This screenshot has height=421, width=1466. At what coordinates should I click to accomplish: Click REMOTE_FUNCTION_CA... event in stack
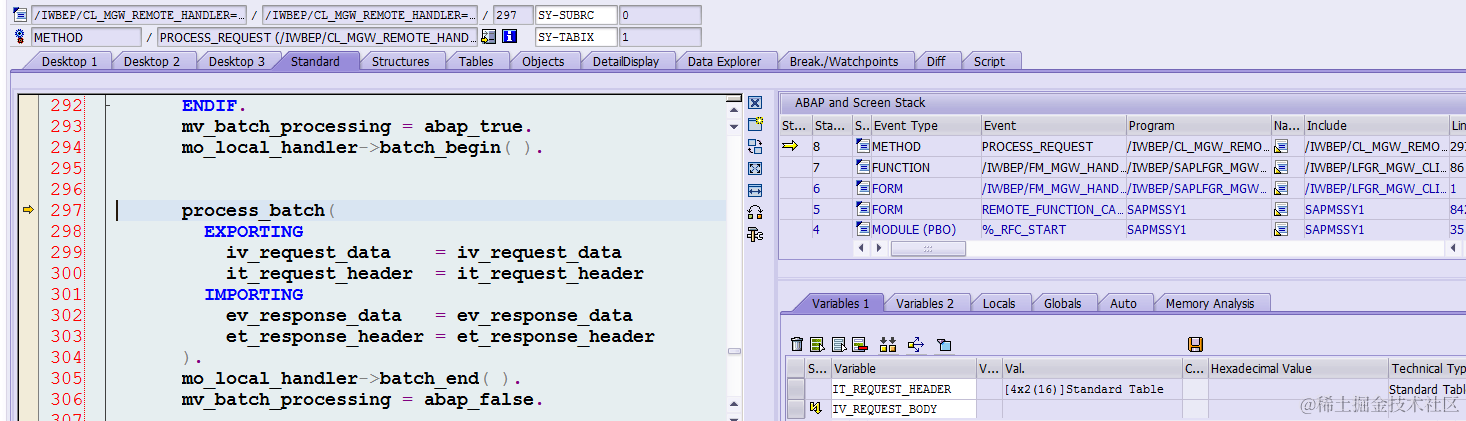click(1051, 210)
